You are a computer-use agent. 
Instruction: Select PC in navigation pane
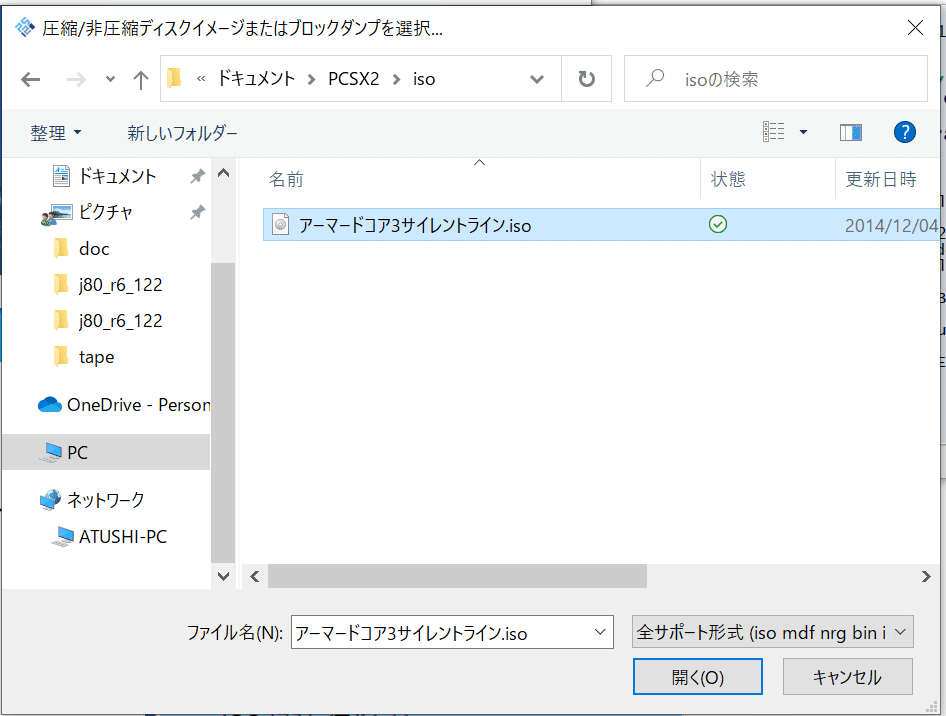click(106, 452)
